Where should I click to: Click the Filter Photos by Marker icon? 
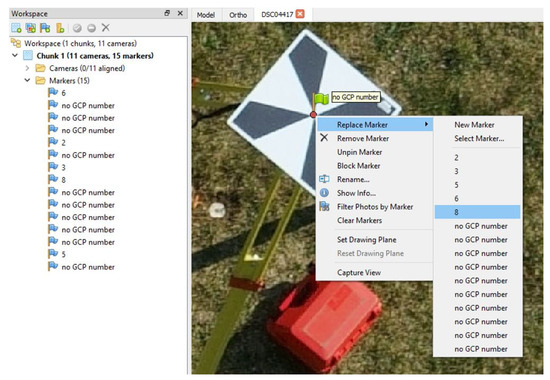[324, 206]
